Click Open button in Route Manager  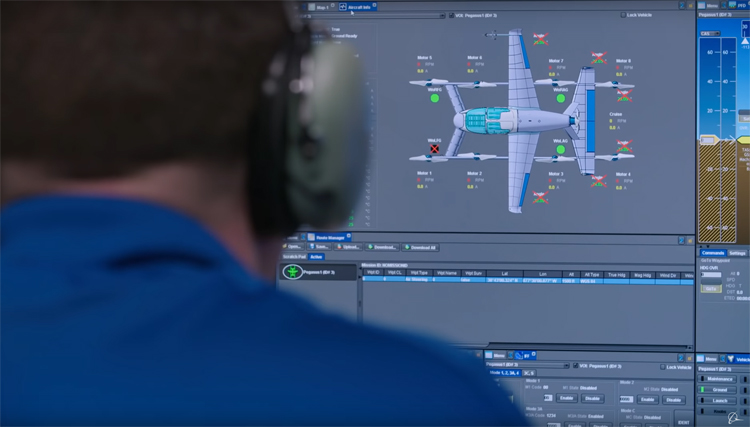[292, 247]
